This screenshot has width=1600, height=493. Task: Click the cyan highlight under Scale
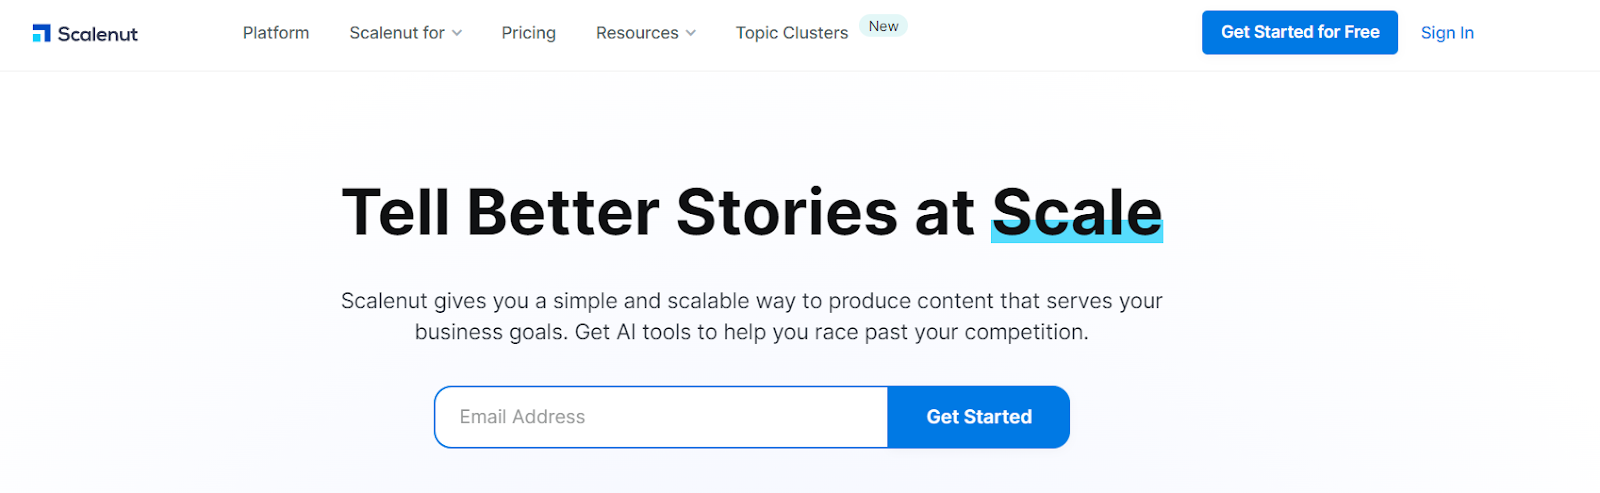click(x=1077, y=232)
